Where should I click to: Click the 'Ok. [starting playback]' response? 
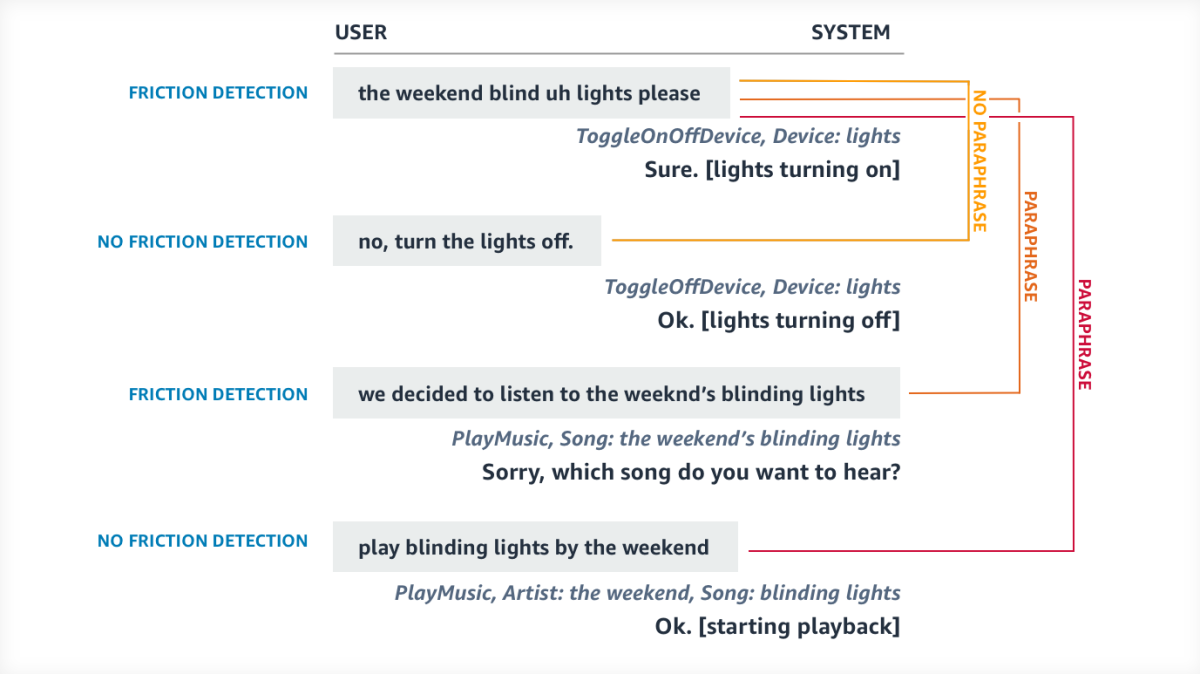[x=777, y=627]
